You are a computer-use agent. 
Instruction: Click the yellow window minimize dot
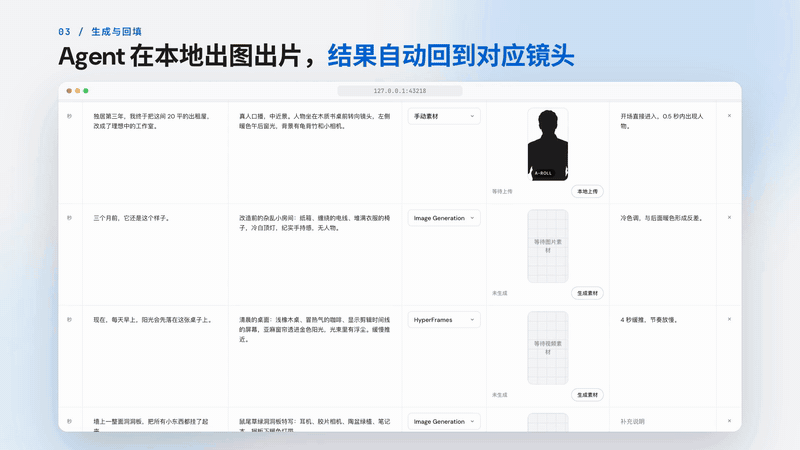[78, 91]
